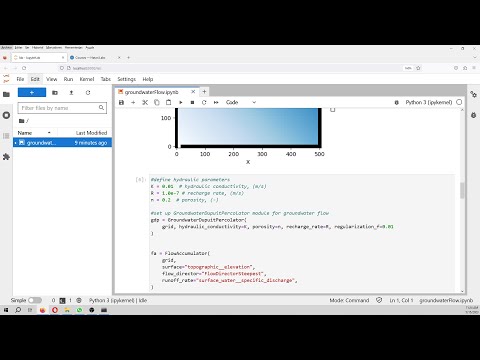The width and height of the screenshot is (480, 360).
Task: Open the Property Inspector gears icon
Action: (x=473, y=94)
